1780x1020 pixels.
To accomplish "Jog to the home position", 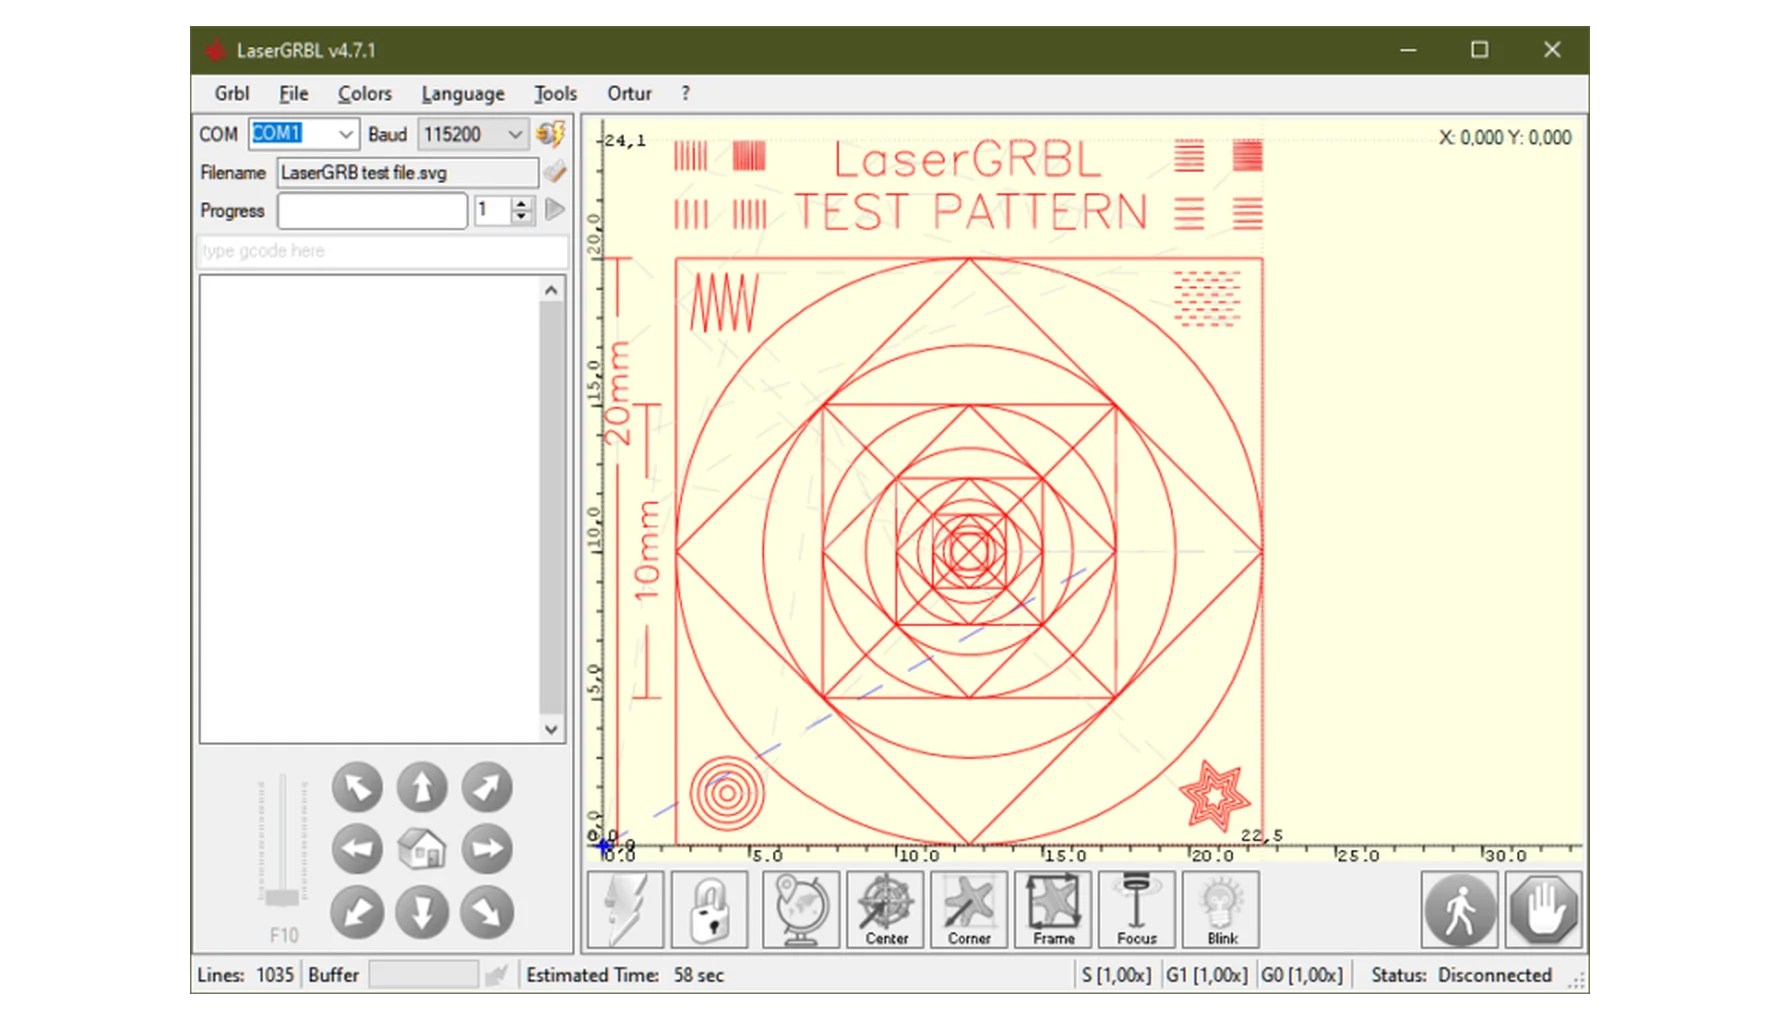I will click(x=422, y=850).
